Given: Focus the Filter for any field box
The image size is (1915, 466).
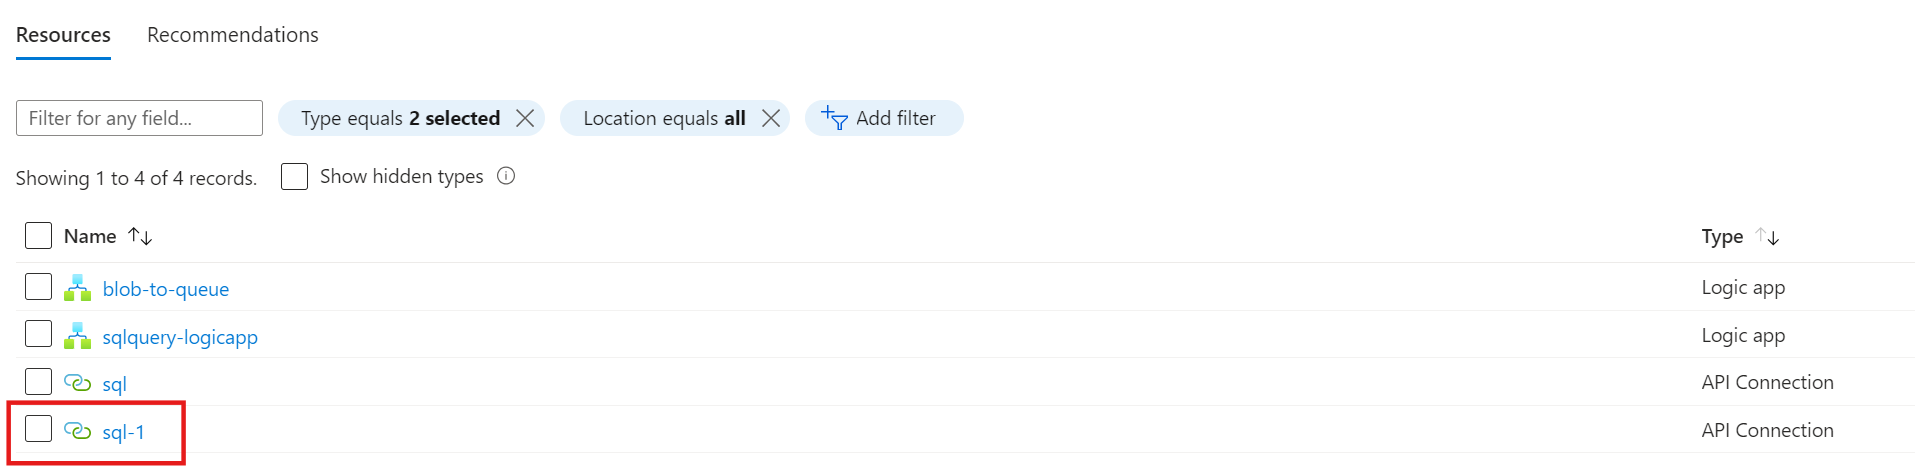Looking at the screenshot, I should click(139, 118).
